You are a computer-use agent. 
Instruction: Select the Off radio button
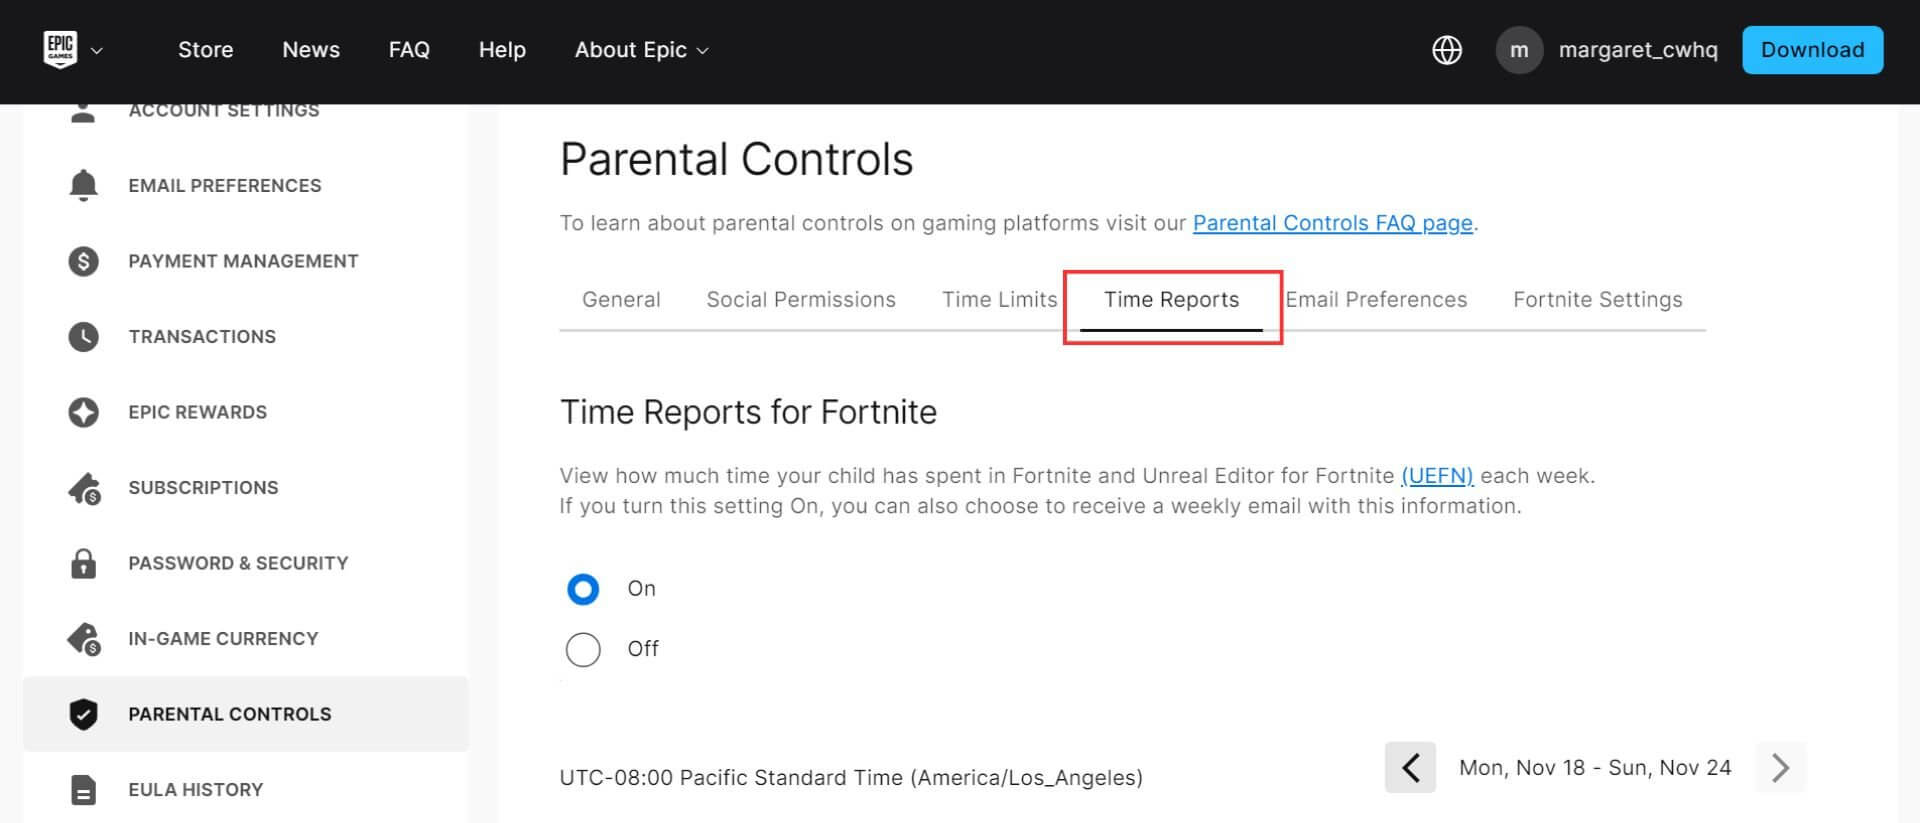583,649
